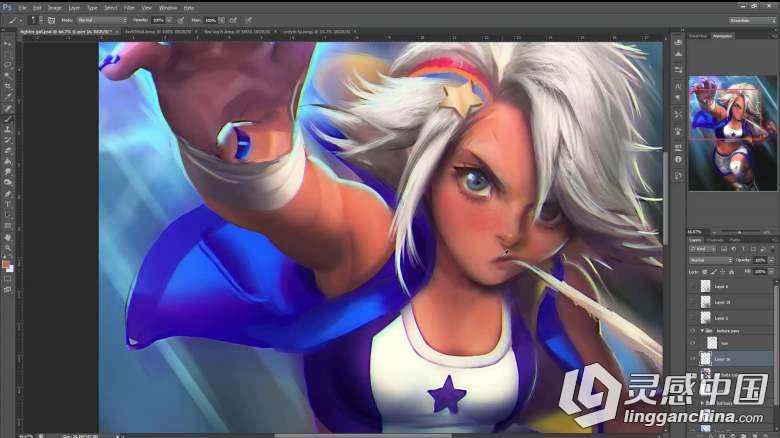Screen dimensions: 780x438
Task: Open layer Opacity arrow in Layers panel
Action: point(771,260)
